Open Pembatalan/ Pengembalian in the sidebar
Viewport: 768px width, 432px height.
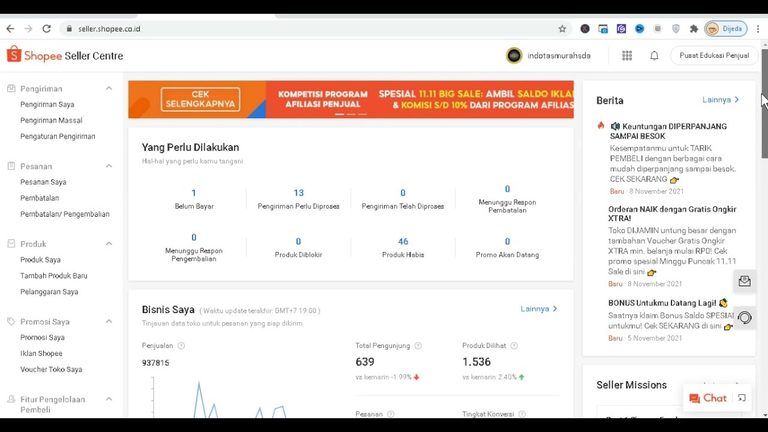click(x=65, y=214)
